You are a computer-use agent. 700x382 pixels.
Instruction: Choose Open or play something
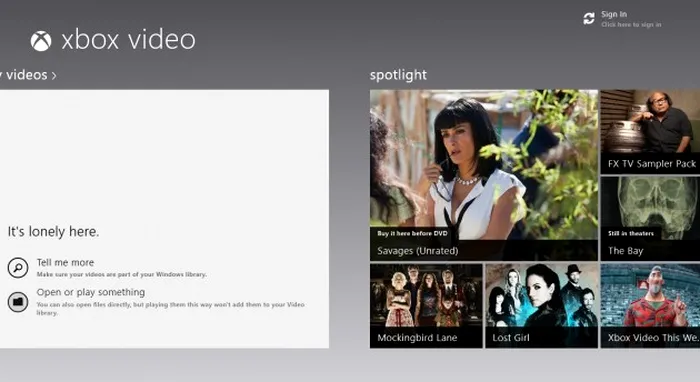tap(91, 292)
